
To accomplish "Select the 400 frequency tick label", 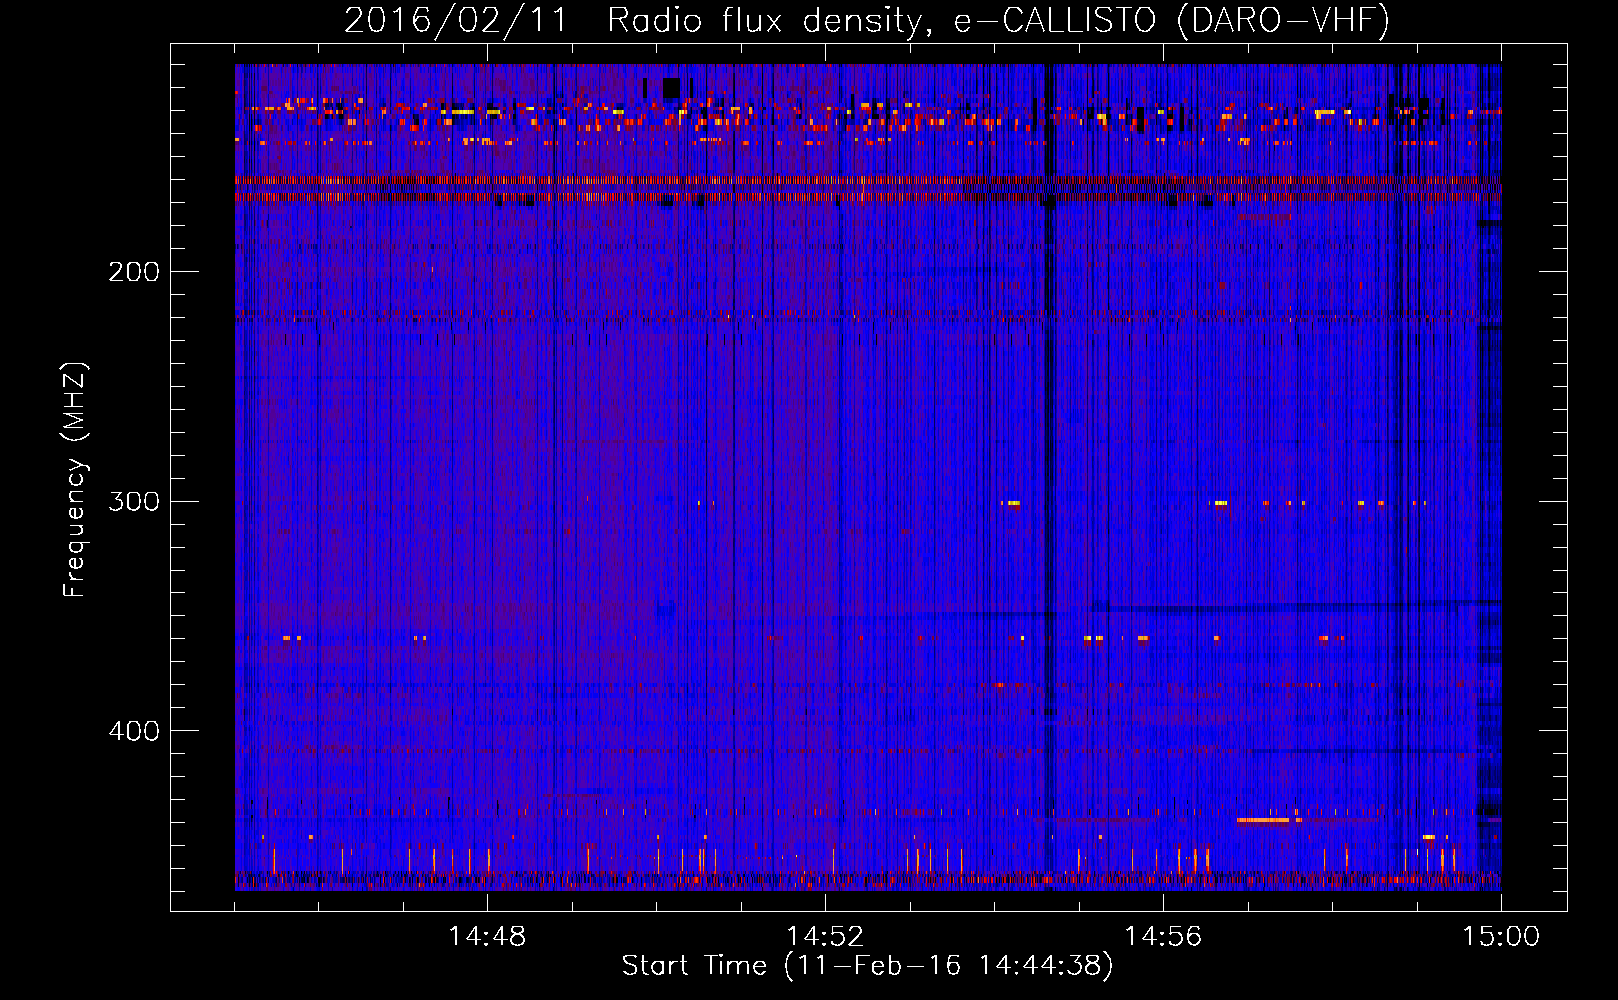I will (x=134, y=732).
